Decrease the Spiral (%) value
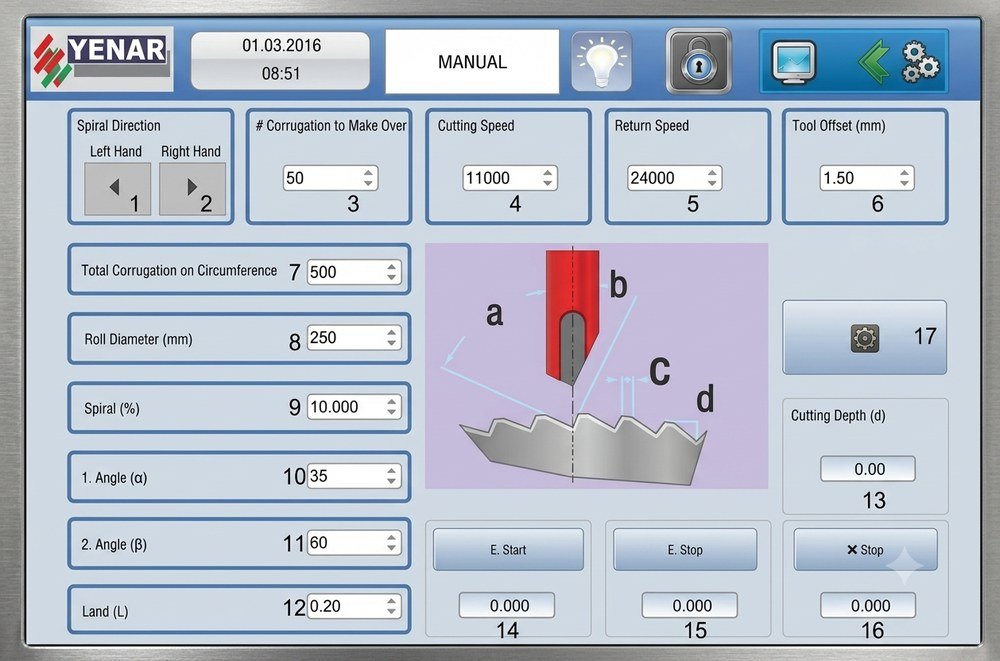 [392, 412]
